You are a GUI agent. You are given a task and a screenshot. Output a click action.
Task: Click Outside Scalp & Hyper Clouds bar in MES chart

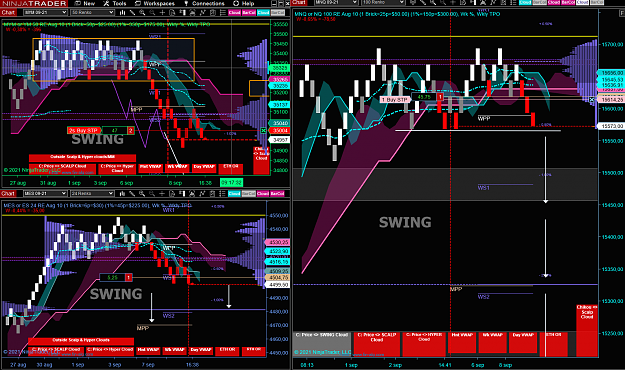pos(81,340)
